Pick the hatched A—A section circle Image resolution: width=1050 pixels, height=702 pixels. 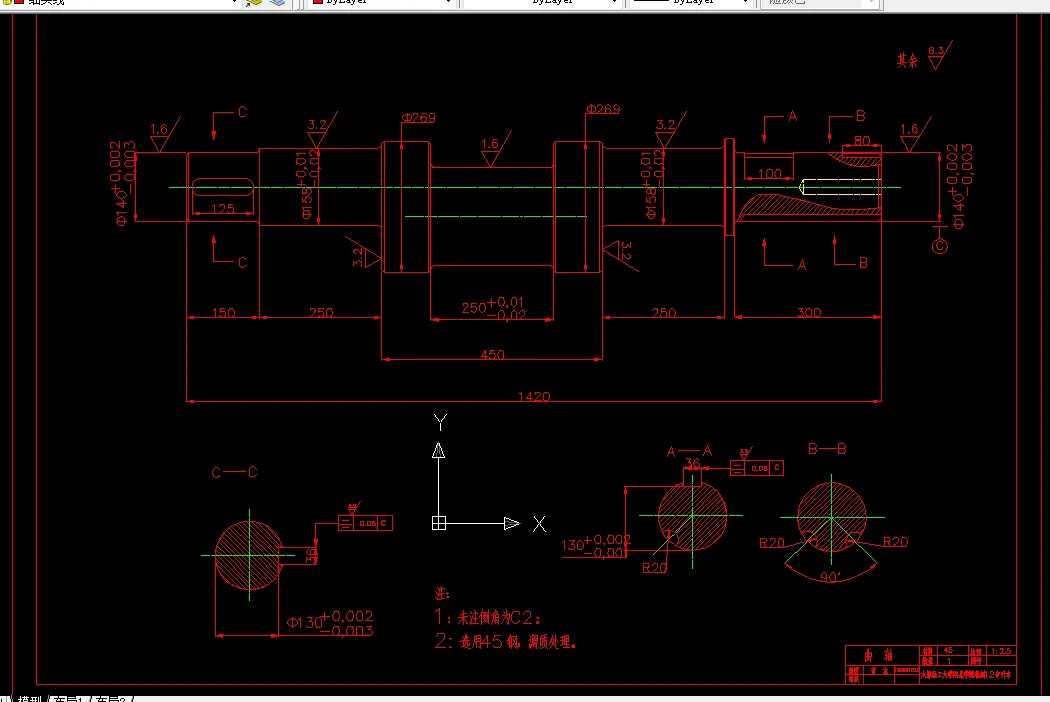point(692,516)
